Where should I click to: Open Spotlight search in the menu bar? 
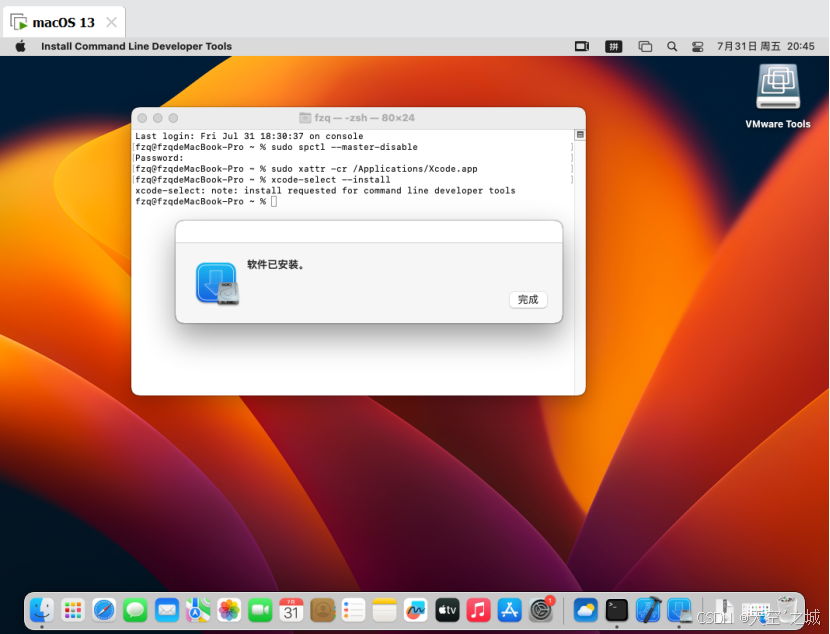coord(672,47)
